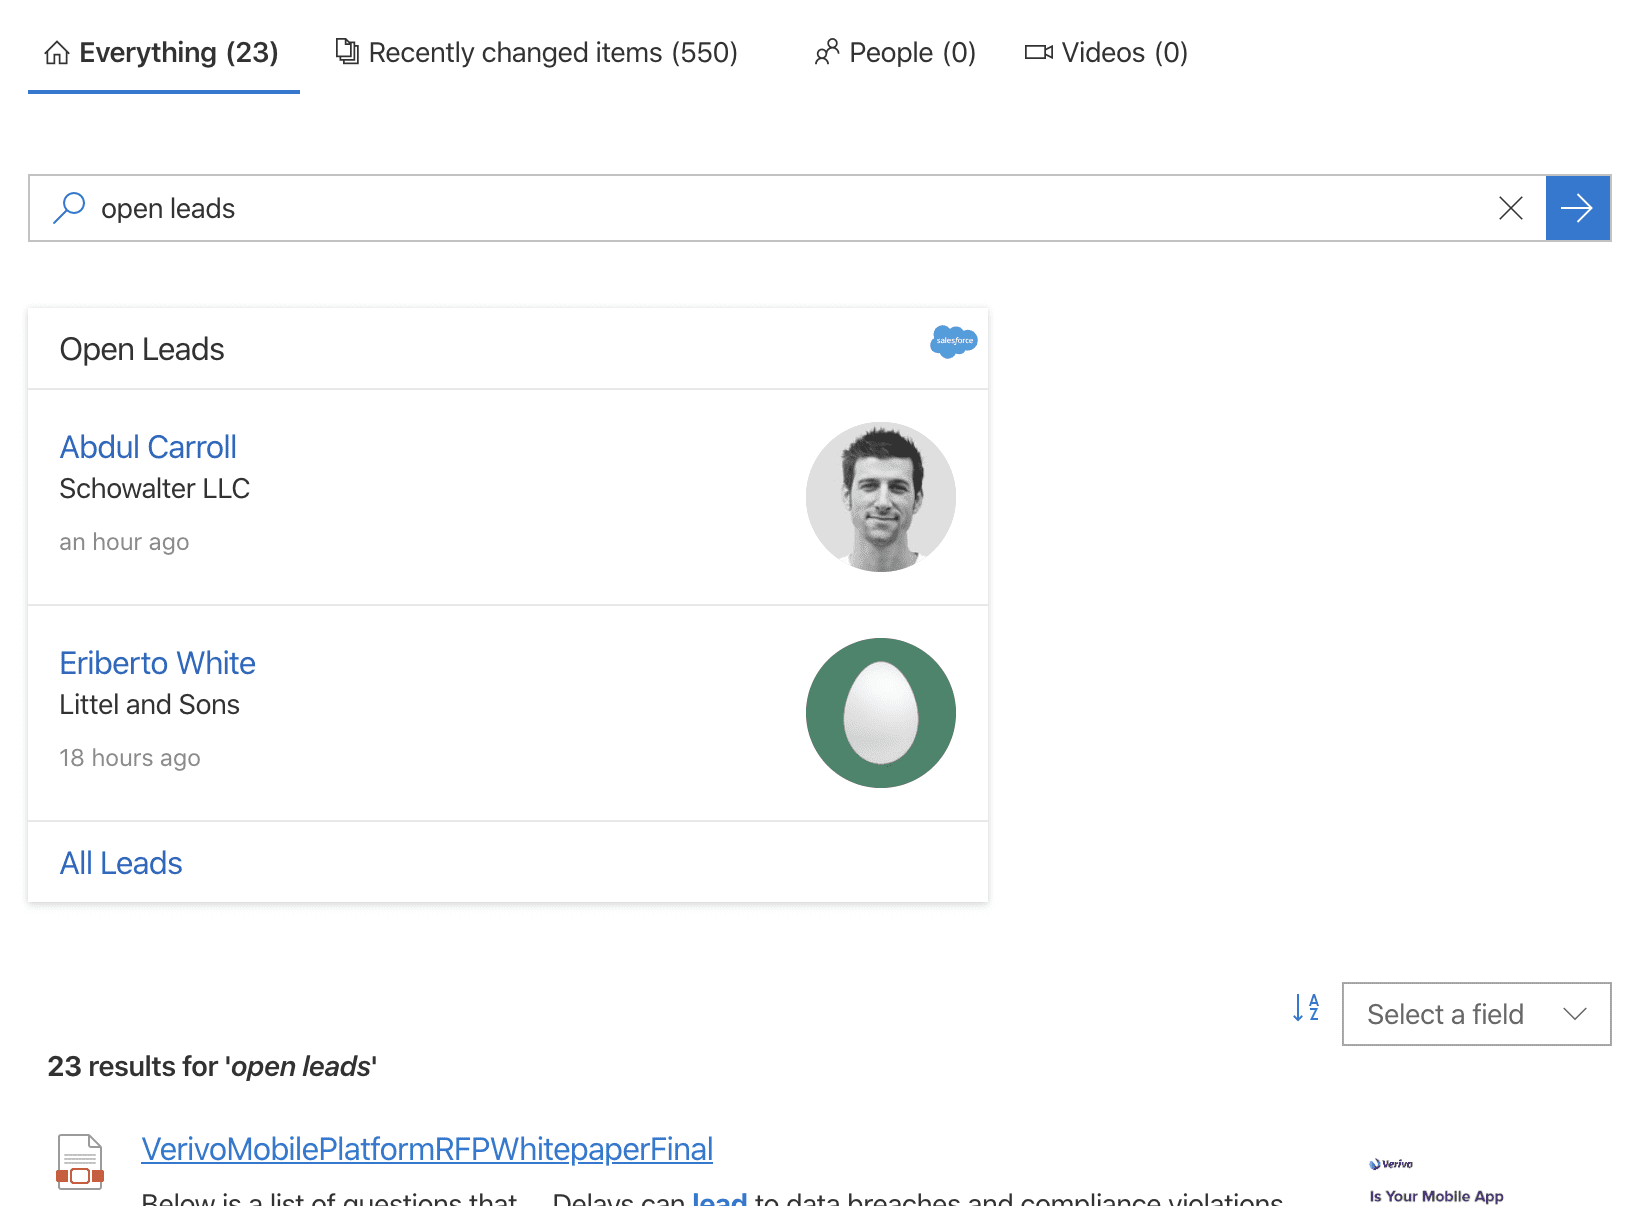
Task: Open the Recently changed items tab
Action: tap(537, 52)
